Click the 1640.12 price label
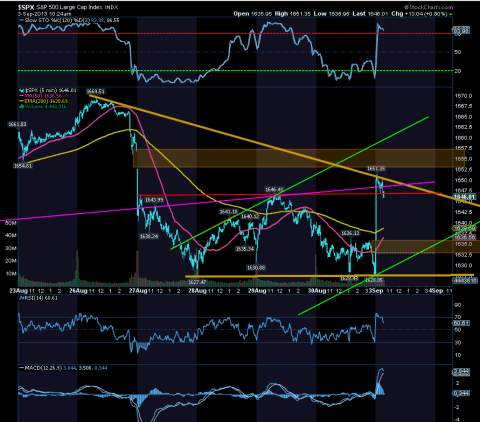480x422 pixels. [250, 217]
